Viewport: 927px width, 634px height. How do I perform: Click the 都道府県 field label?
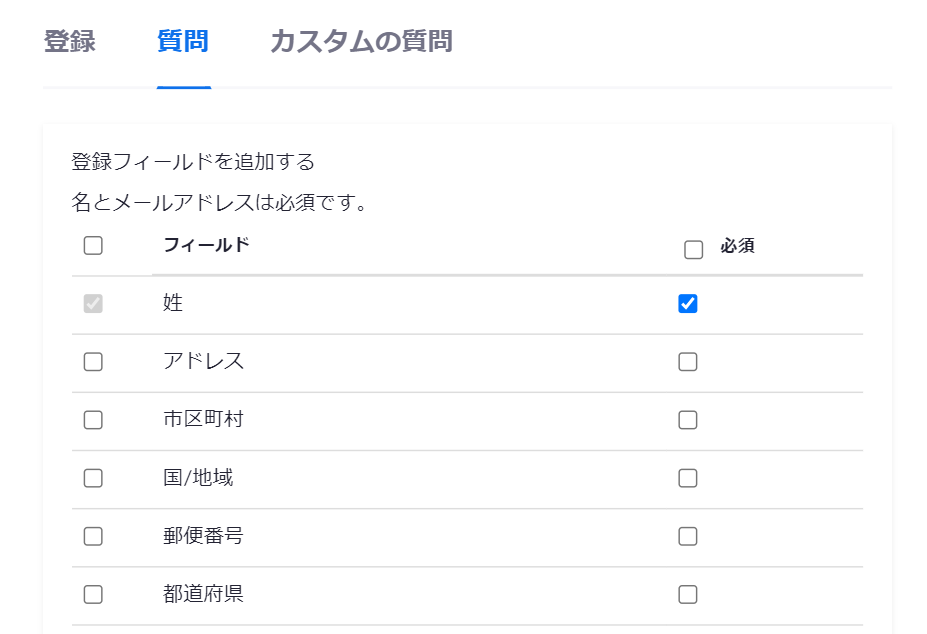coord(203,594)
